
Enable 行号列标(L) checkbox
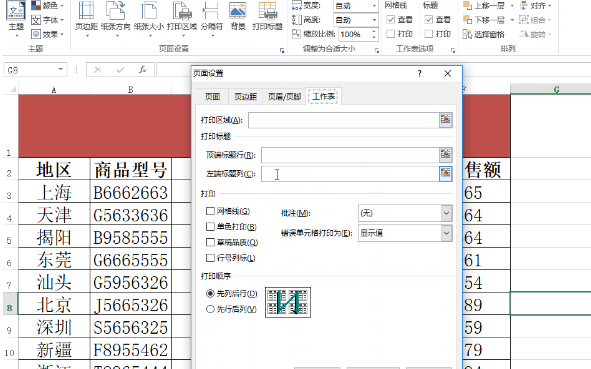pos(210,258)
